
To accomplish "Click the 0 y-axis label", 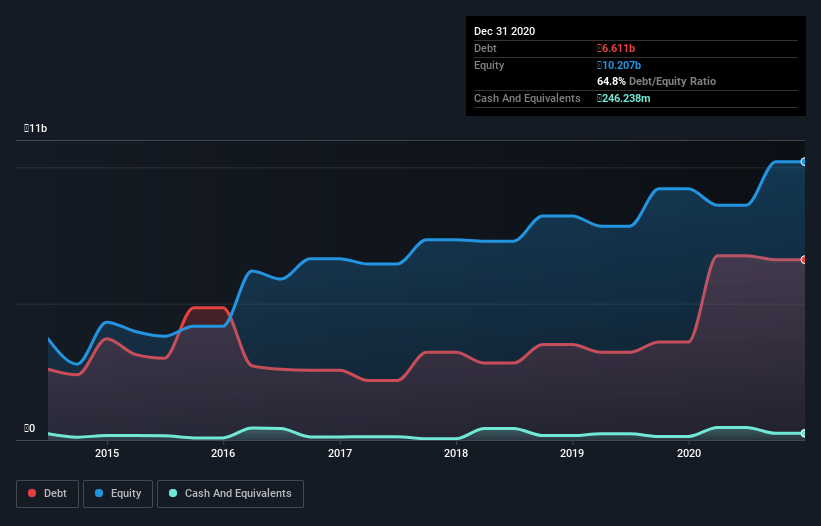I will (29, 428).
